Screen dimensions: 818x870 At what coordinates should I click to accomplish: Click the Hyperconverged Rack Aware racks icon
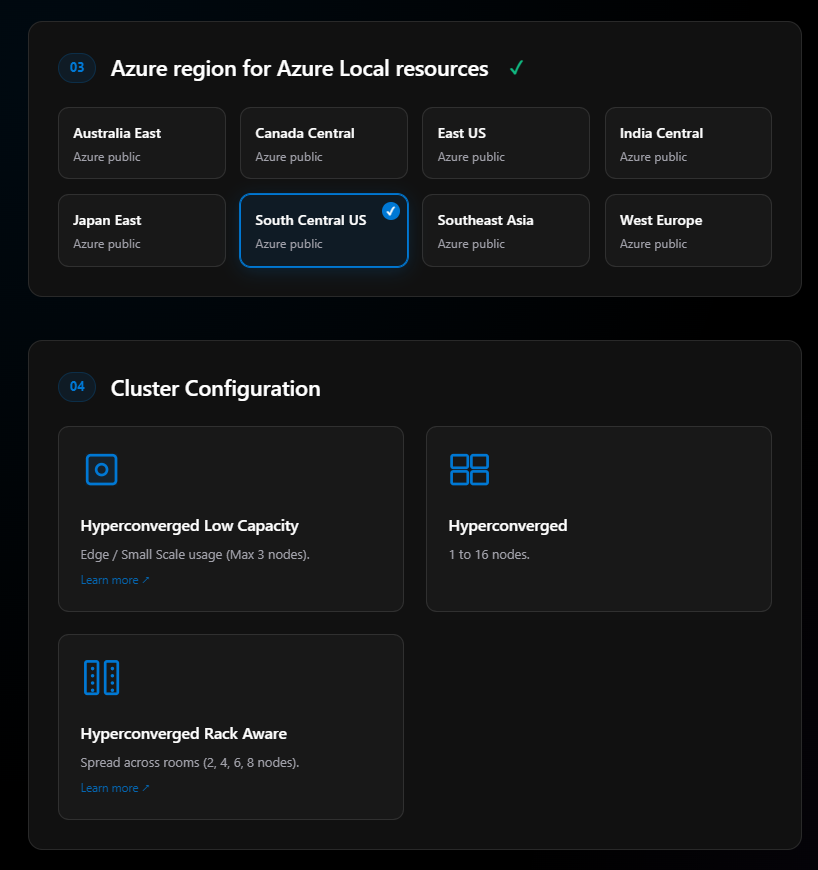click(x=101, y=677)
